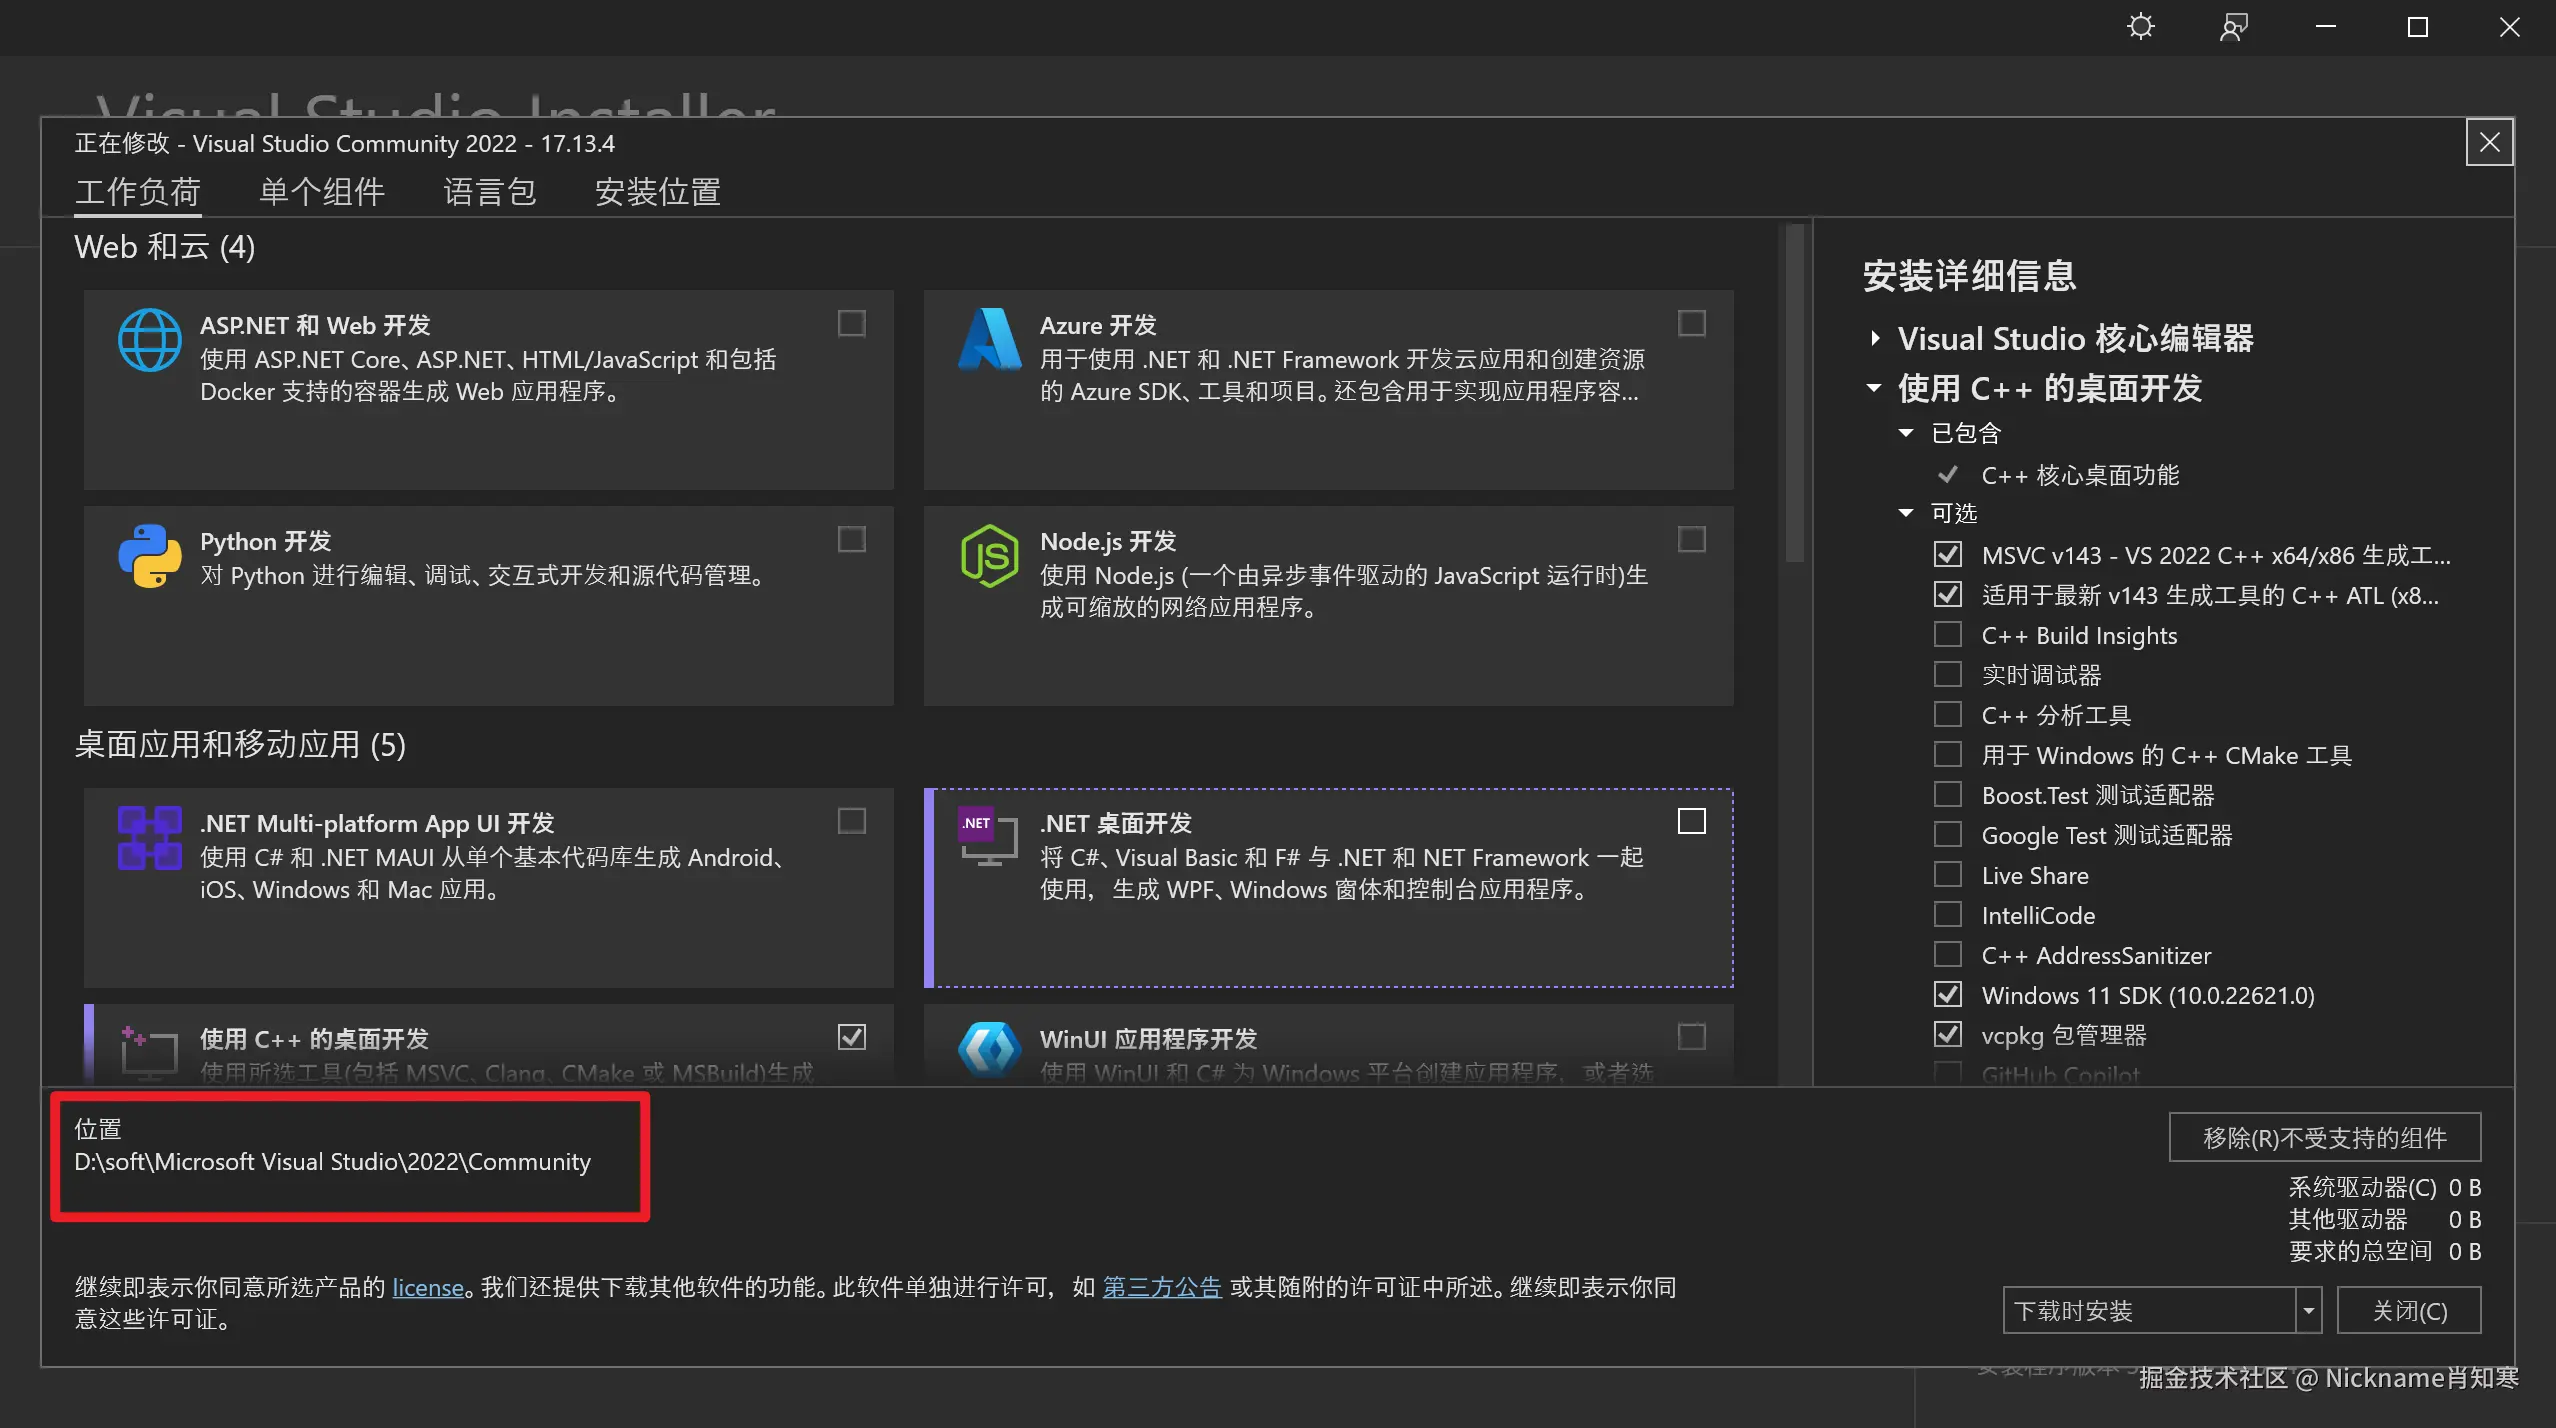The image size is (2556, 1428).
Task: Click the workloads list vertical scrollbar
Action: (1795, 392)
